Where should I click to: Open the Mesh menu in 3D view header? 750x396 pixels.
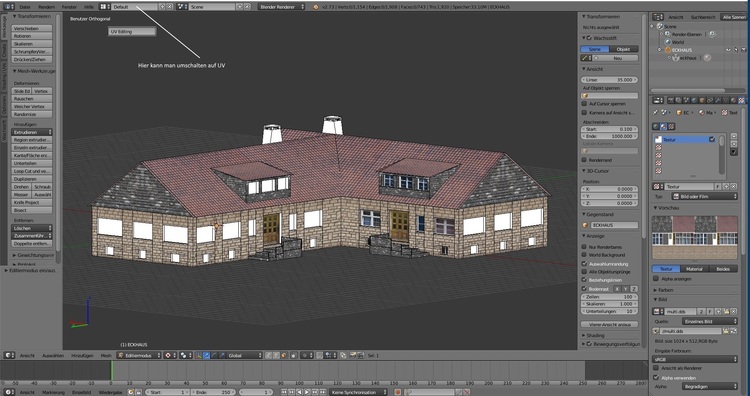point(106,355)
